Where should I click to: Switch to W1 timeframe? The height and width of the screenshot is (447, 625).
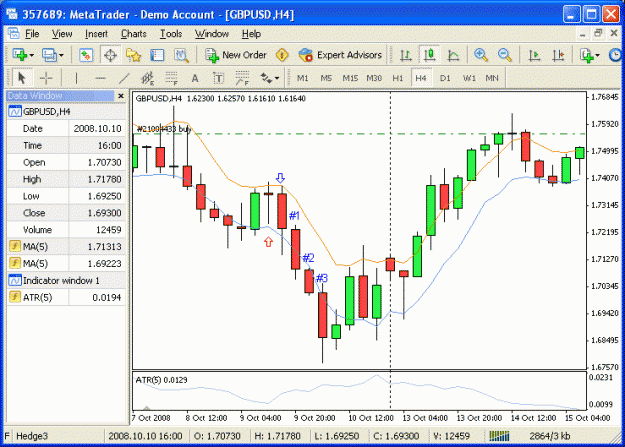[x=469, y=78]
